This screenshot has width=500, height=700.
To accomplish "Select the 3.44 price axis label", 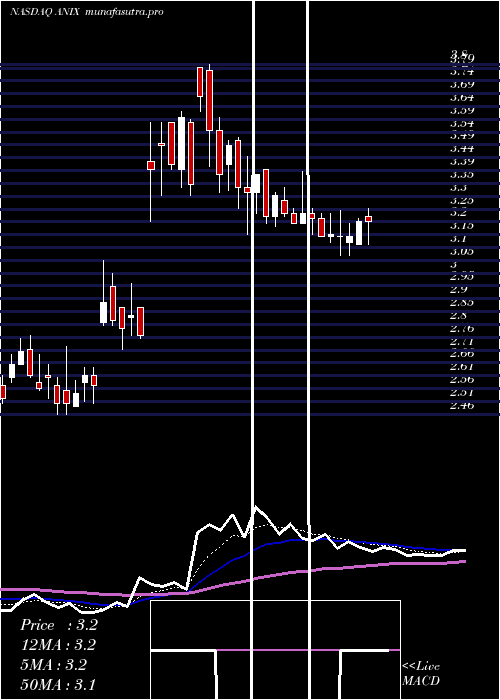I will (462, 148).
